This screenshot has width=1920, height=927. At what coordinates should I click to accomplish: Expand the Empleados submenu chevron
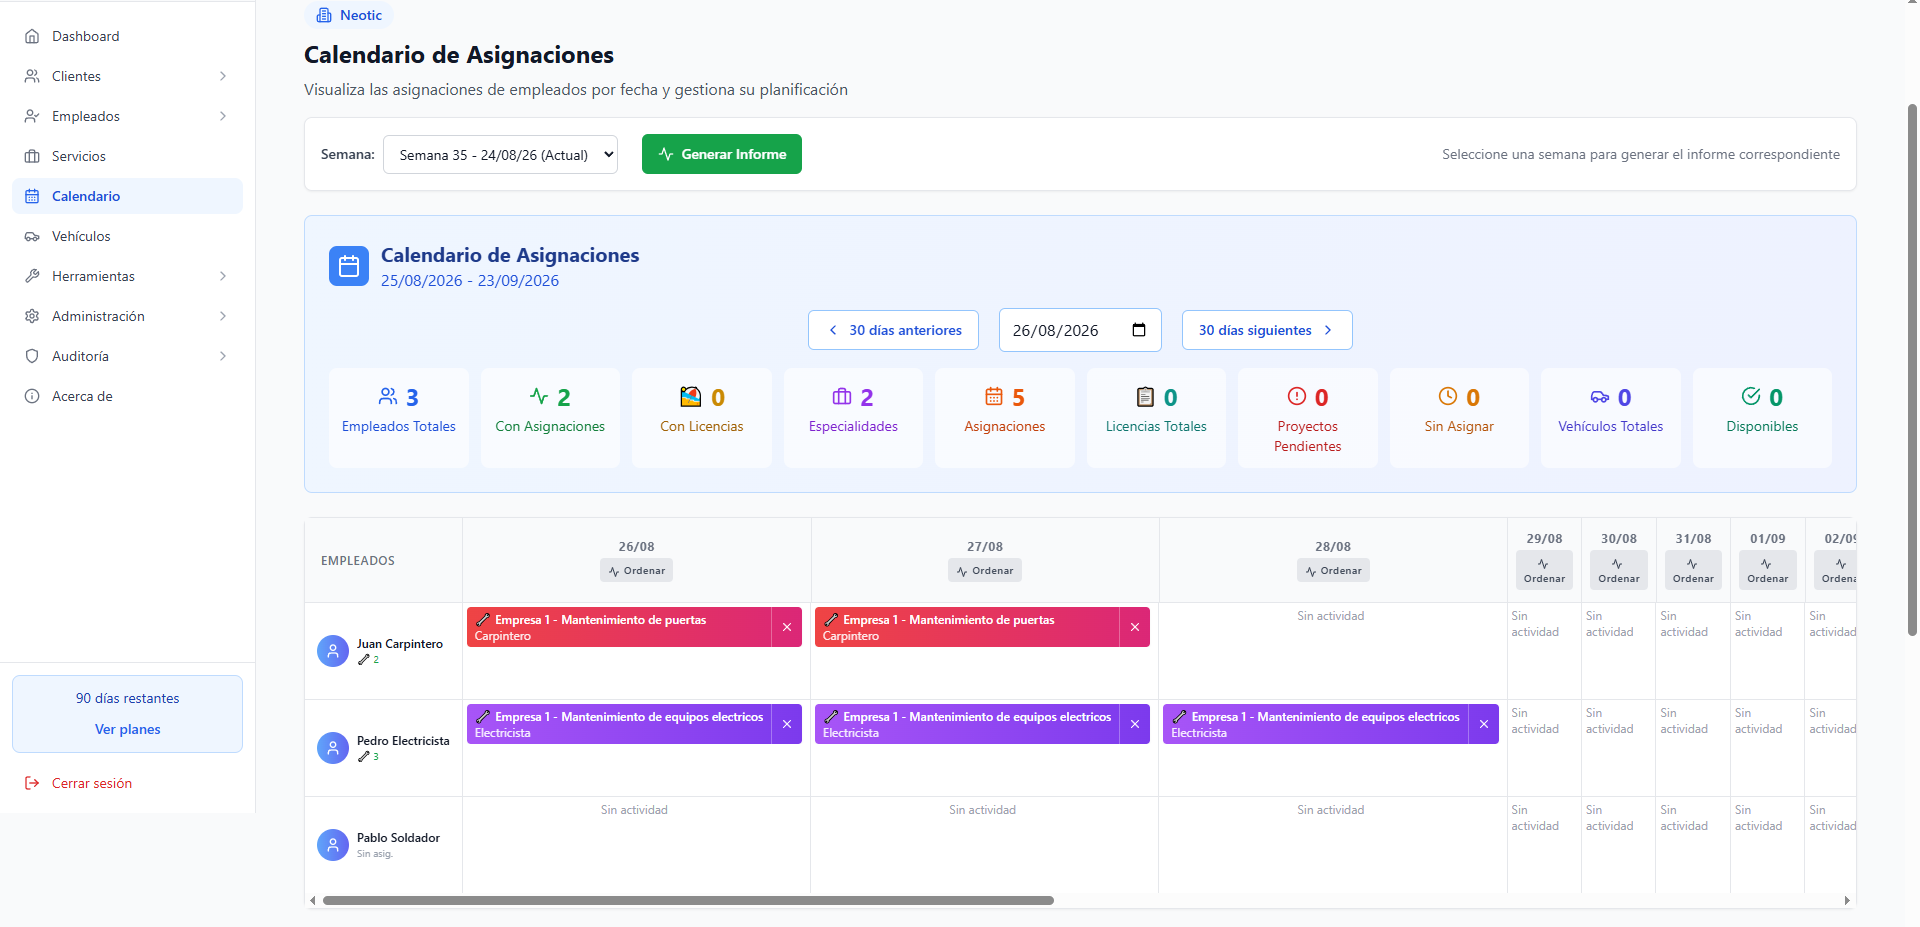coord(223,116)
